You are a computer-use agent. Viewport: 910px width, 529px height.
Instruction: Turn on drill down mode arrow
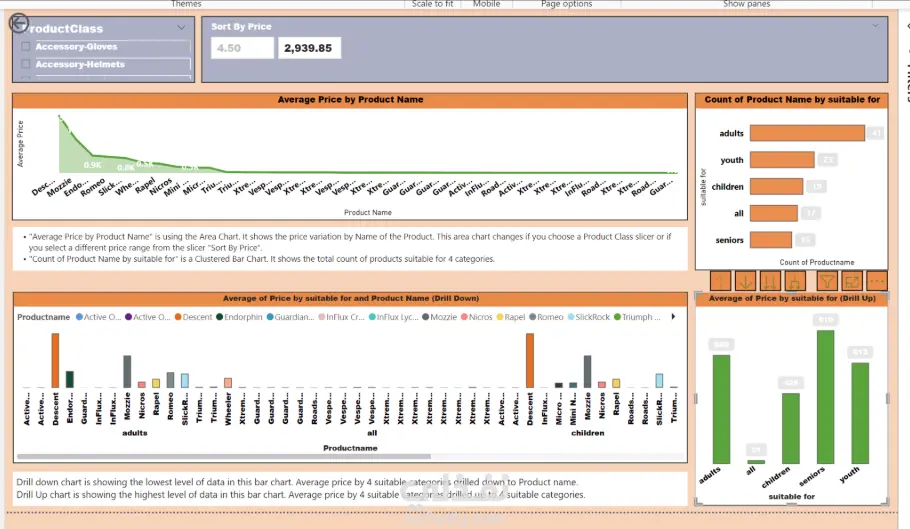[x=745, y=282]
